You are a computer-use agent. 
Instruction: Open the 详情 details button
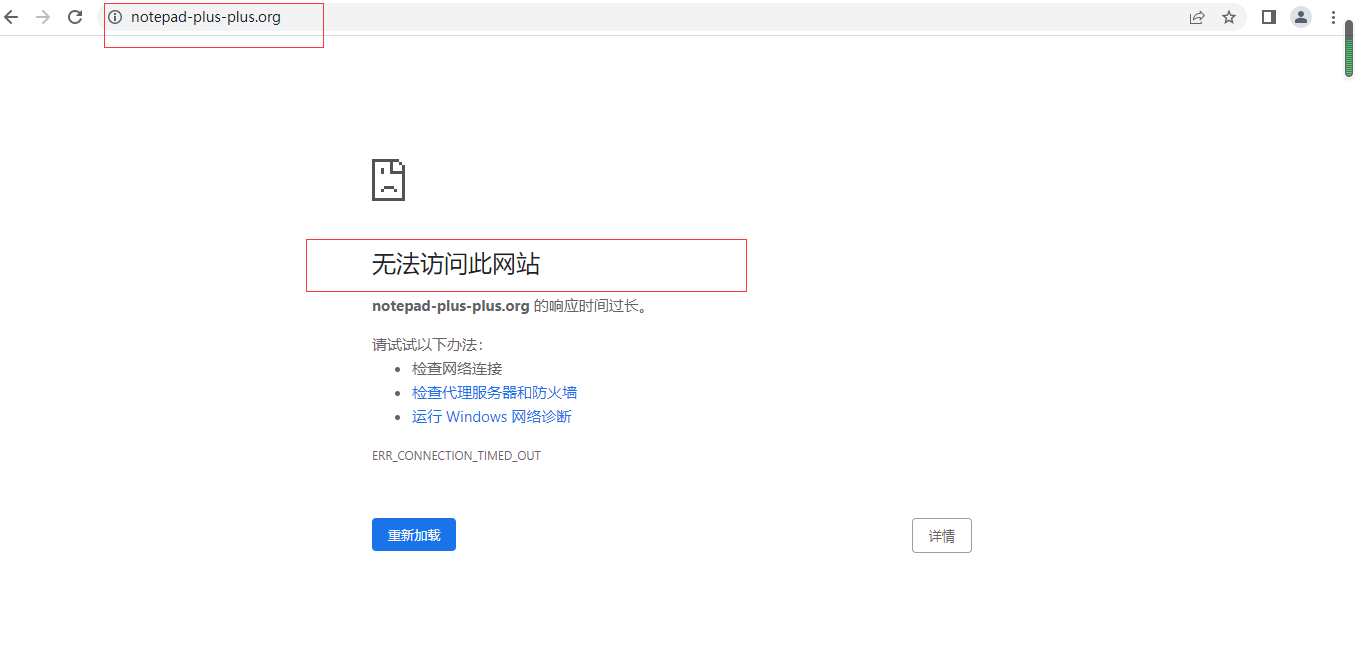[942, 535]
